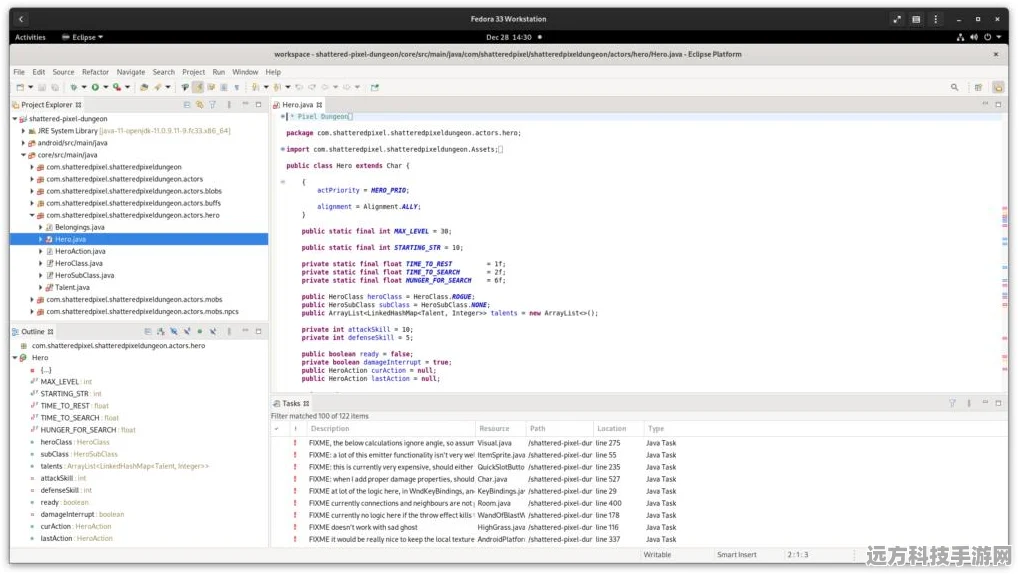Expand folded import section in the editor
Image resolution: width=1018 pixels, height=574 pixels.
tap(282, 149)
